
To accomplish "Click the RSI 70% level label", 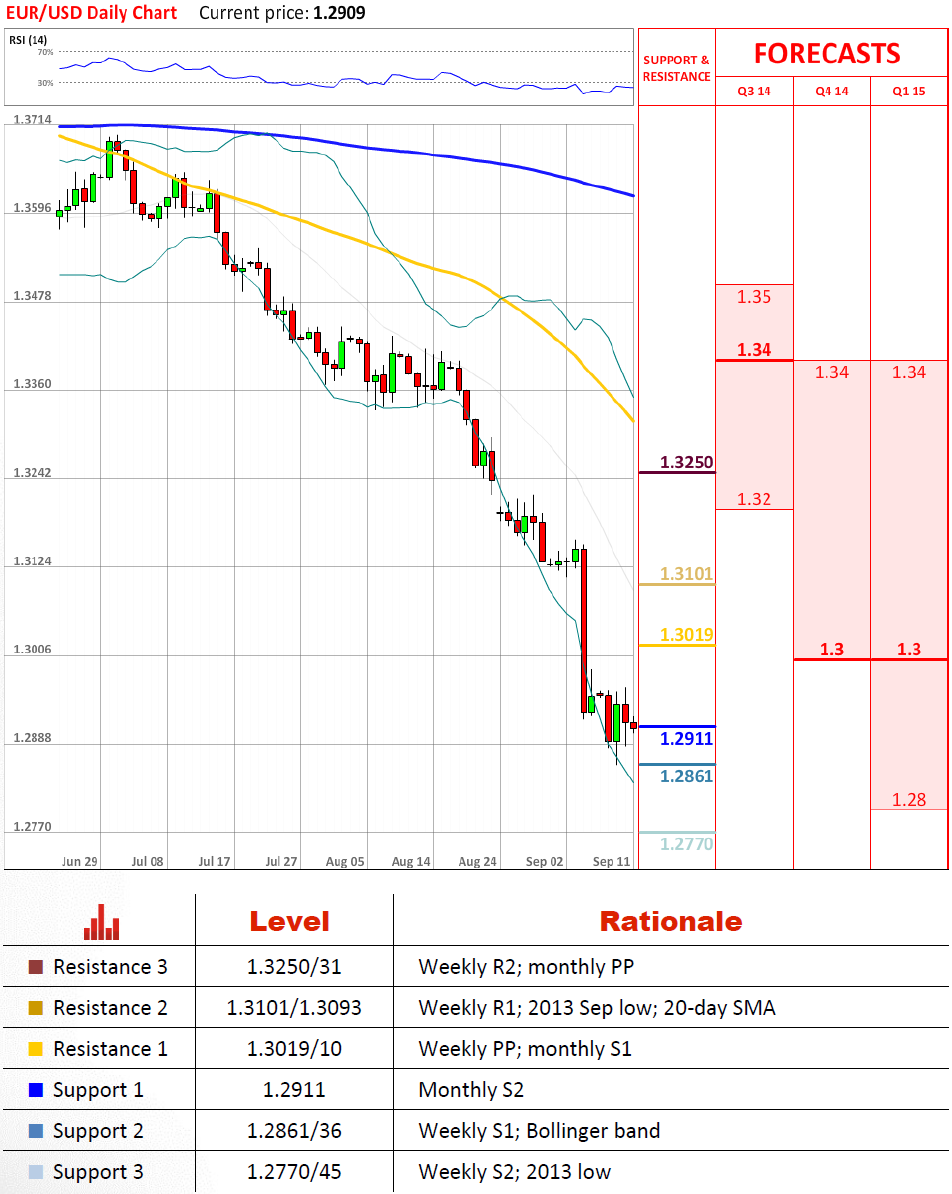I will coord(46,52).
